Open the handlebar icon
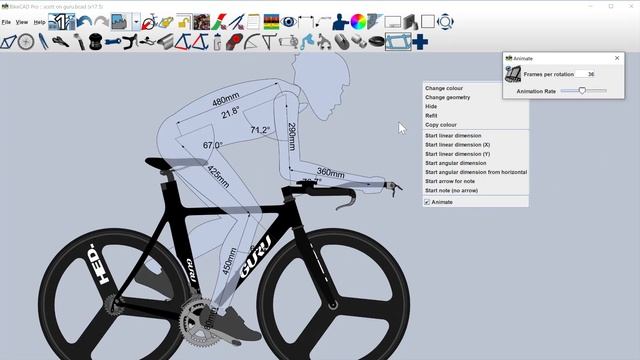The width and height of the screenshot is (640, 360). (130, 42)
